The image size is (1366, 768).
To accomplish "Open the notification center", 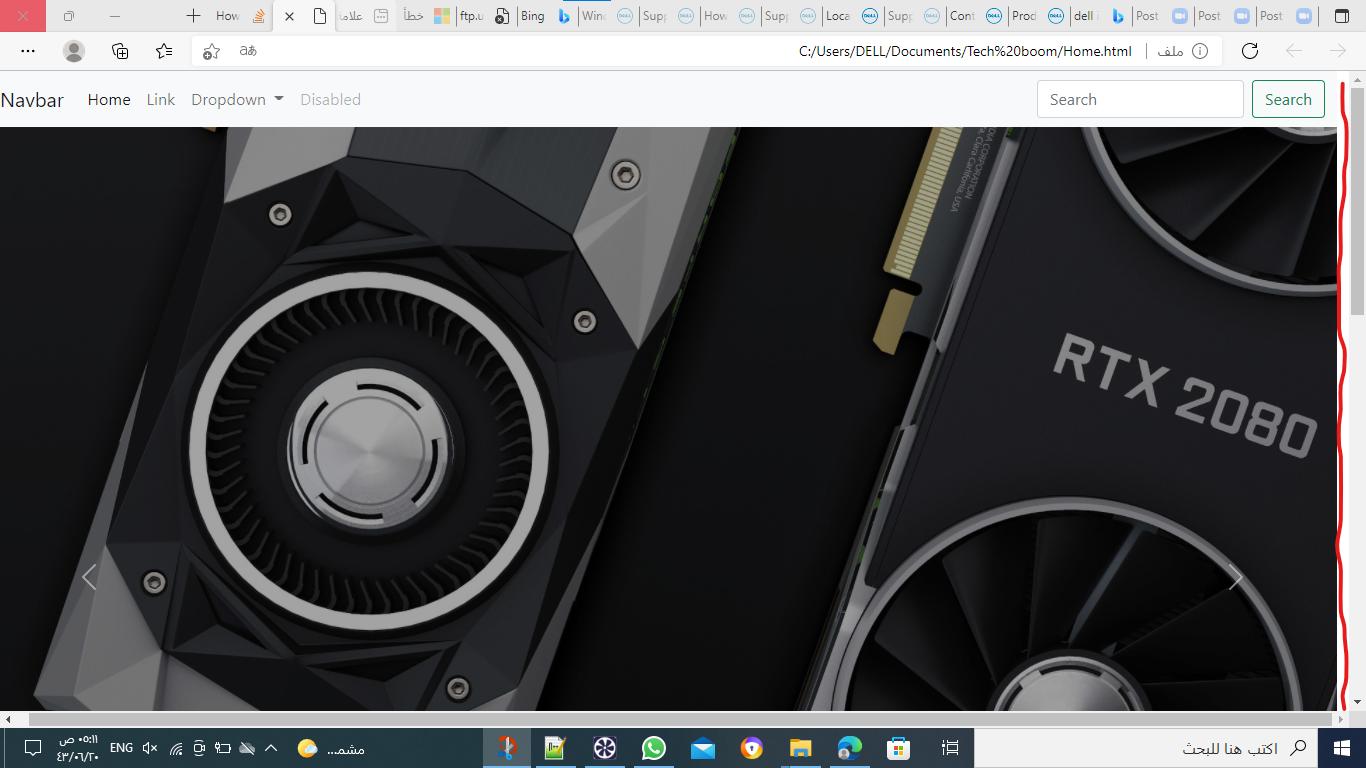I will [x=32, y=748].
